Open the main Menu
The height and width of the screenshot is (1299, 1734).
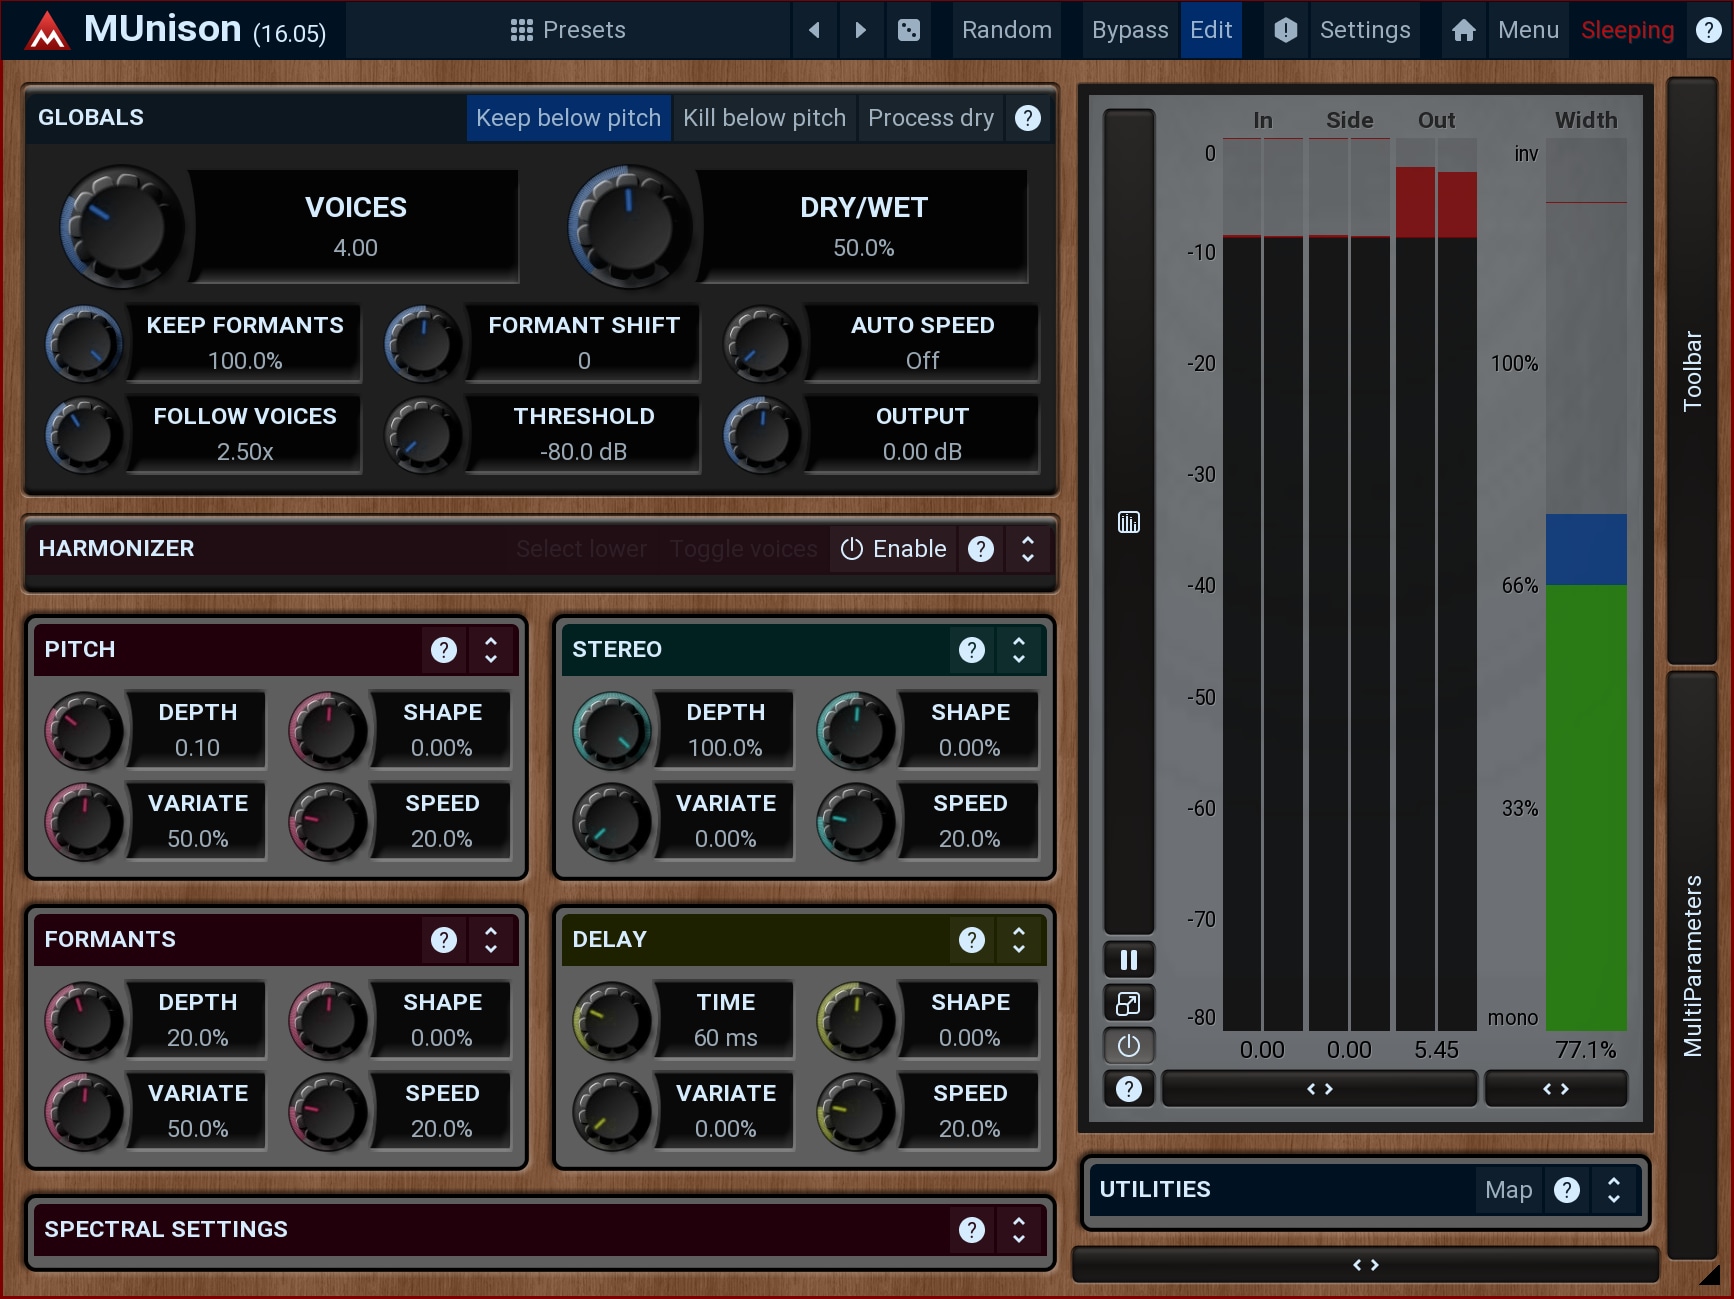tap(1528, 30)
